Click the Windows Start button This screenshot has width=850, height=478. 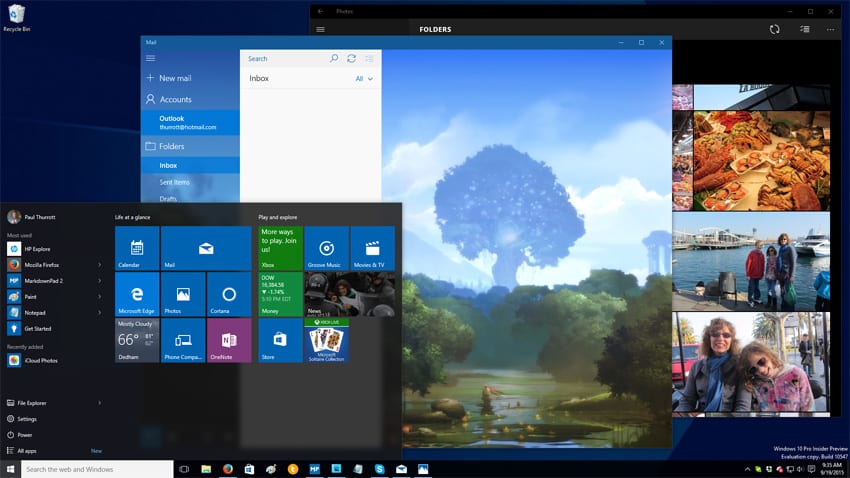pyautogui.click(x=10, y=469)
